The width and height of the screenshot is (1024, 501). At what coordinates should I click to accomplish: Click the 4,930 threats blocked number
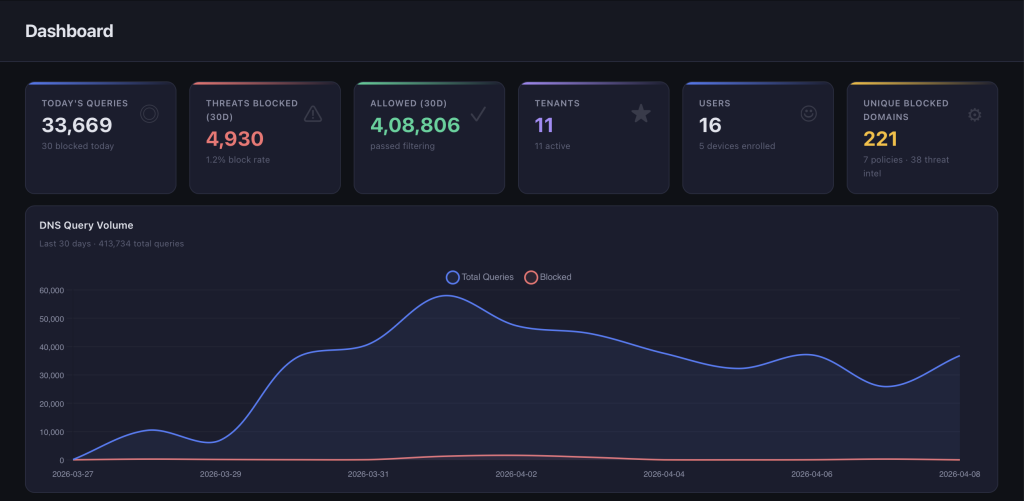coord(234,139)
